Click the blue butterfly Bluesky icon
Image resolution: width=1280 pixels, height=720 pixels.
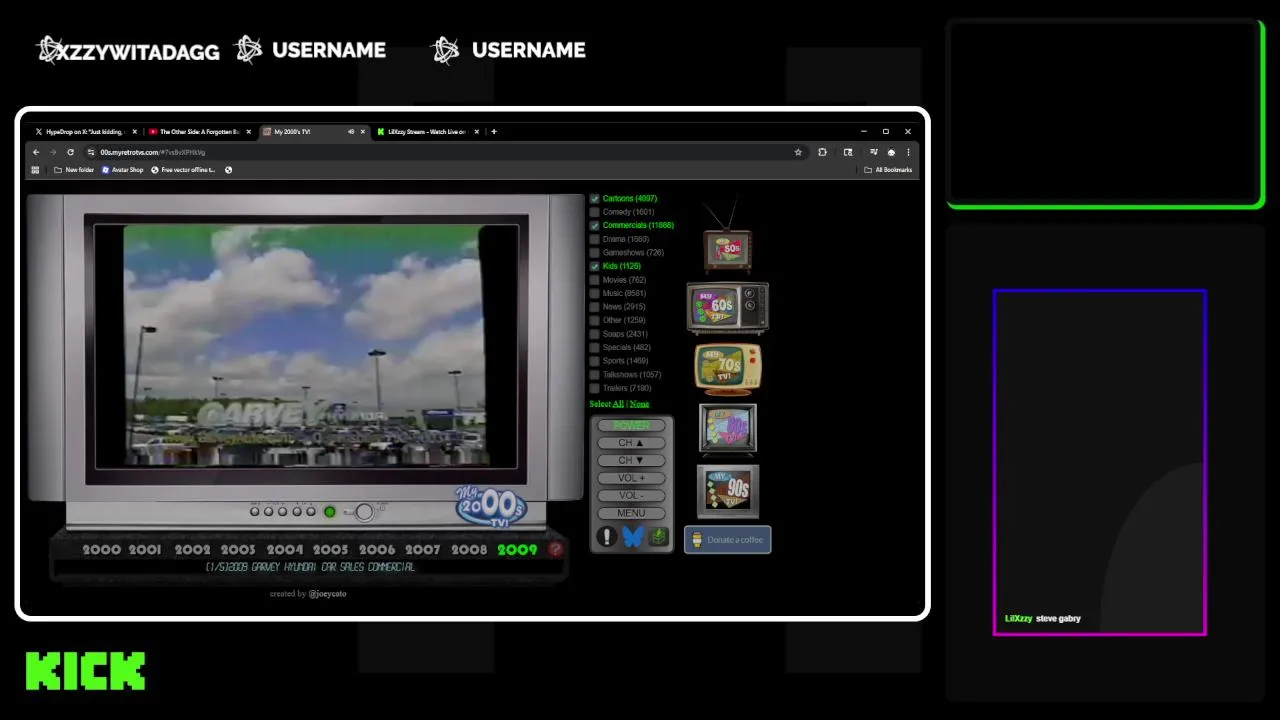(x=632, y=537)
